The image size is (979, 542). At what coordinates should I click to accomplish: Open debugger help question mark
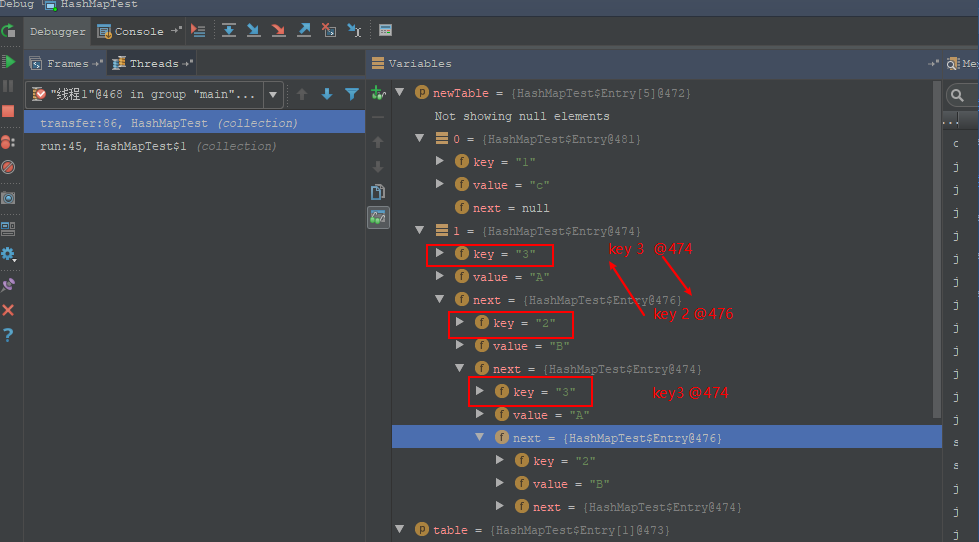[x=8, y=335]
